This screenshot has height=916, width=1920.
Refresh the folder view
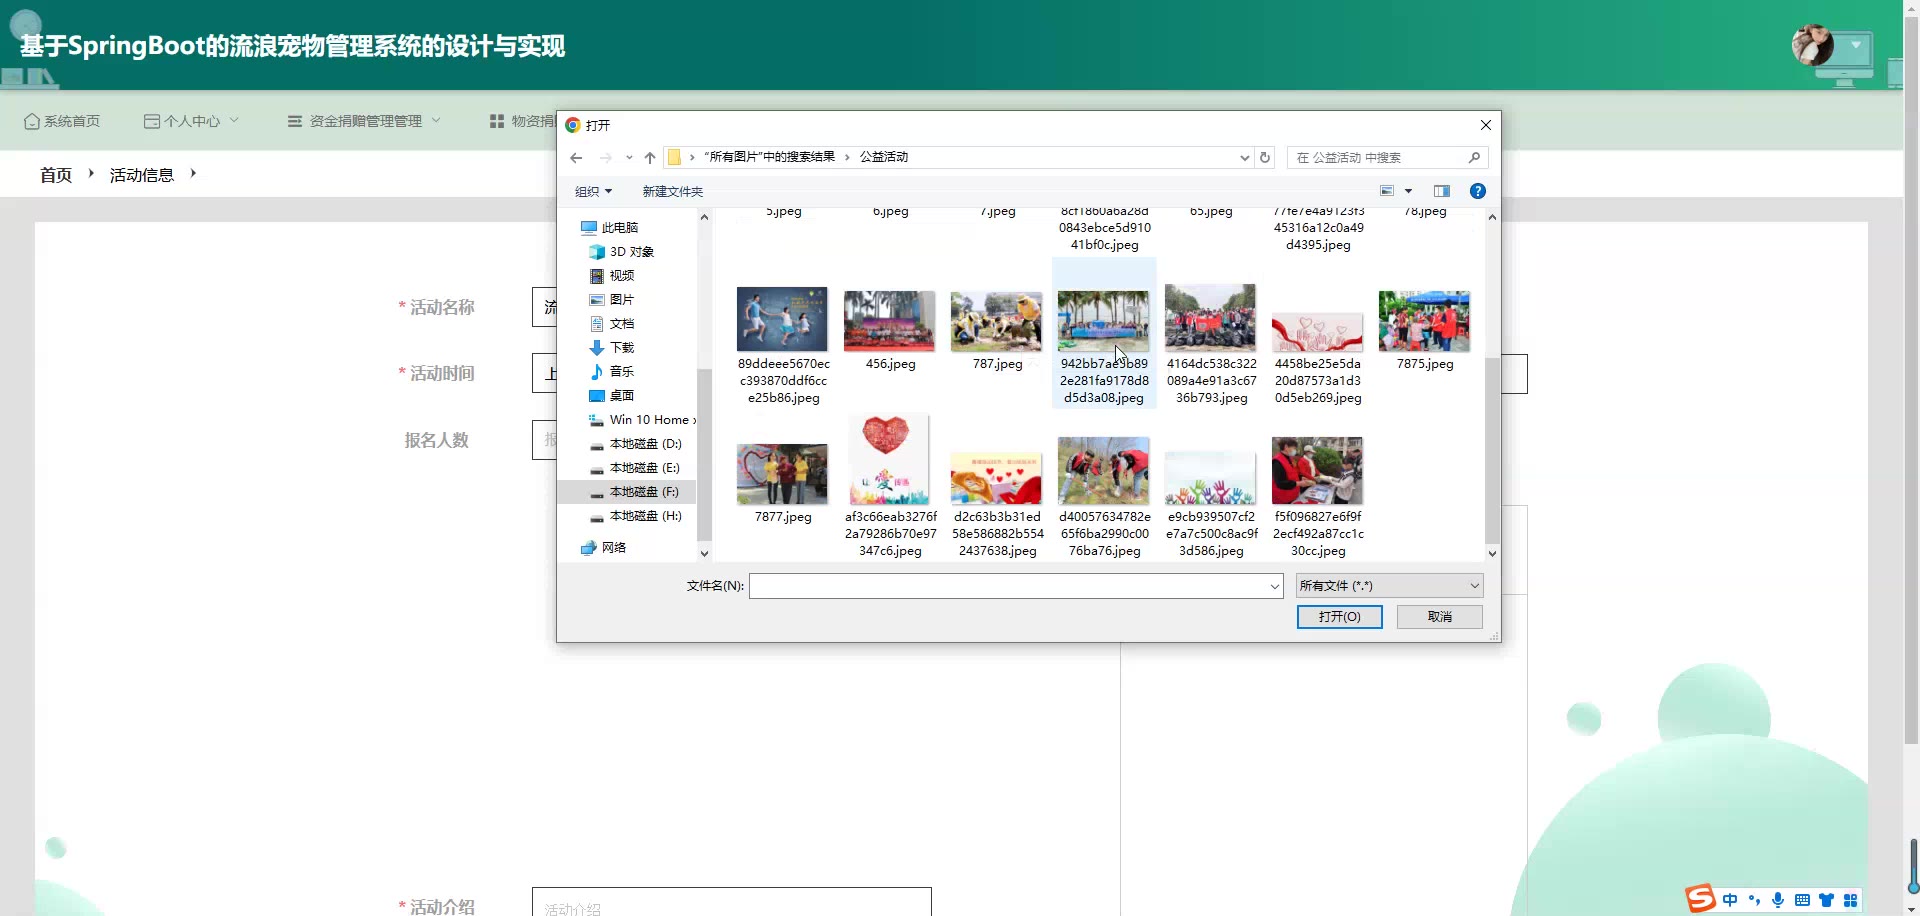(1265, 158)
